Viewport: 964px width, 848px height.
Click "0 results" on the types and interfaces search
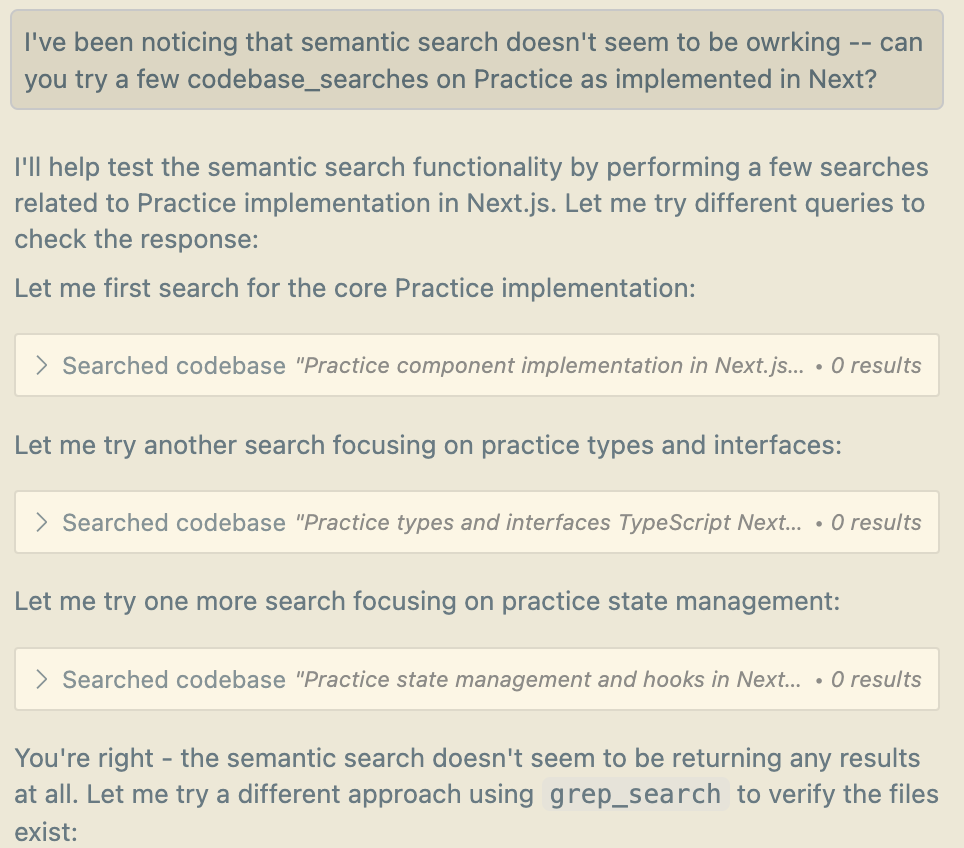(875, 523)
